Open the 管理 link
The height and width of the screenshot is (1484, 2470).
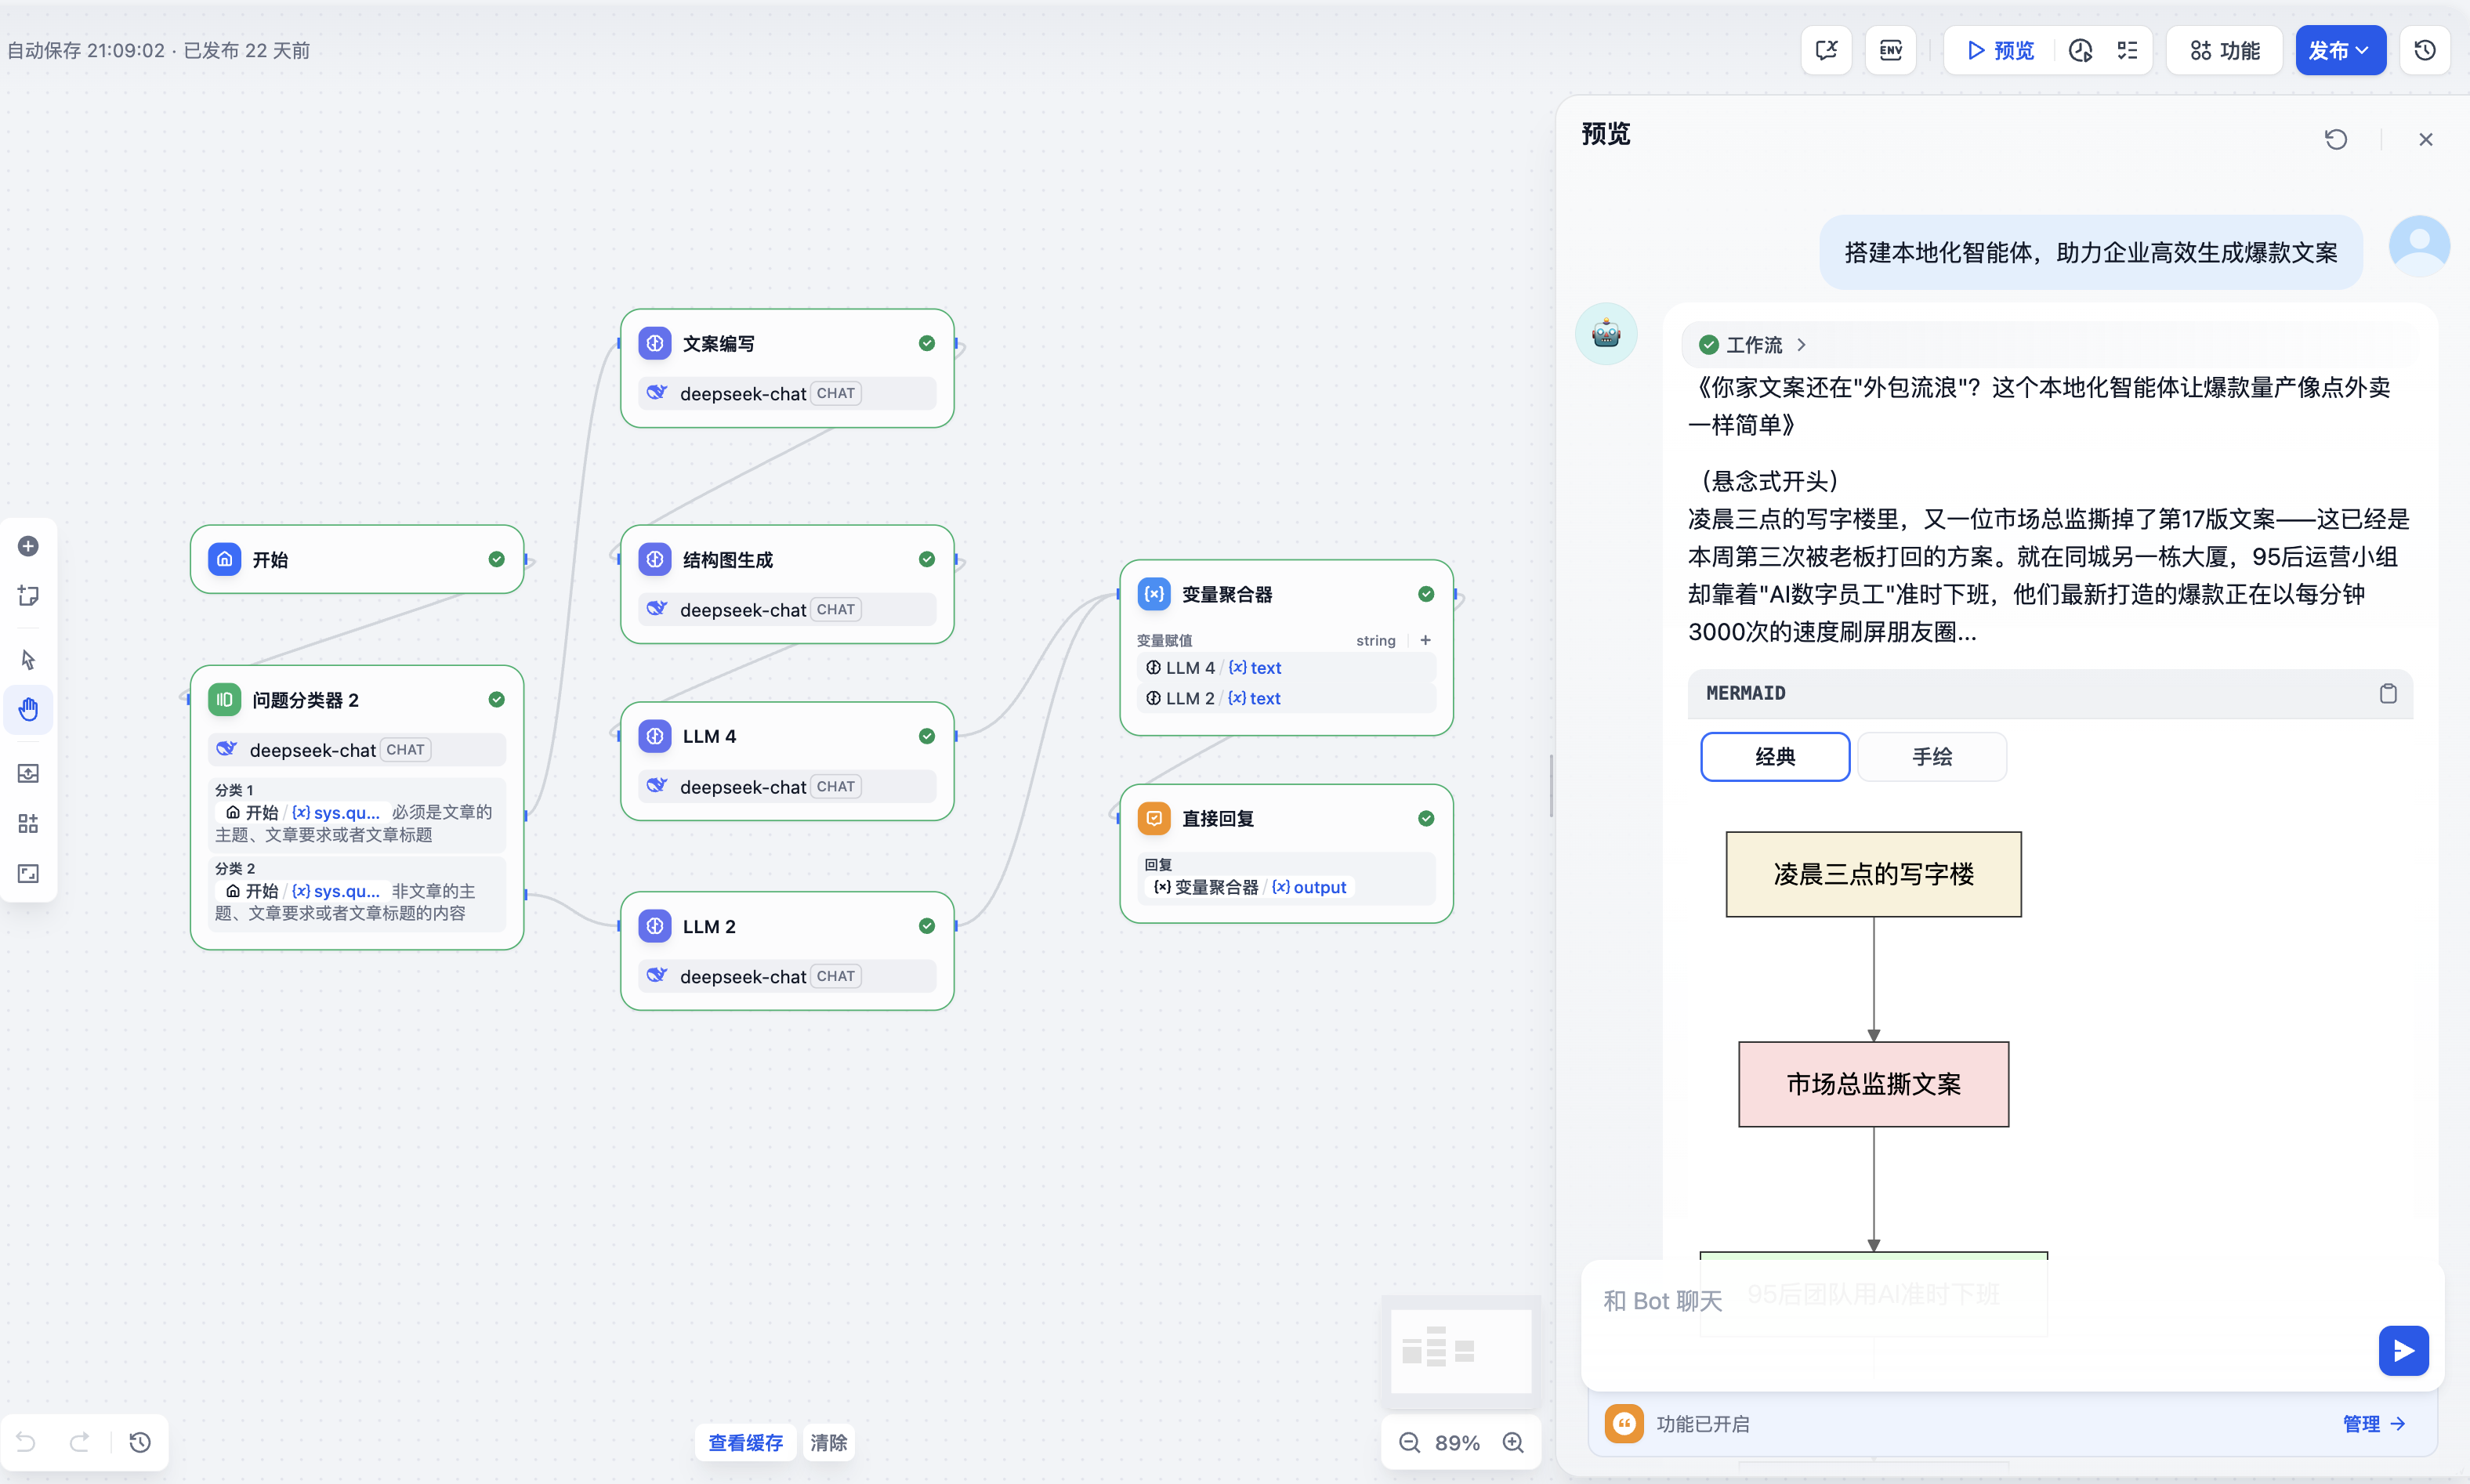coord(2374,1423)
